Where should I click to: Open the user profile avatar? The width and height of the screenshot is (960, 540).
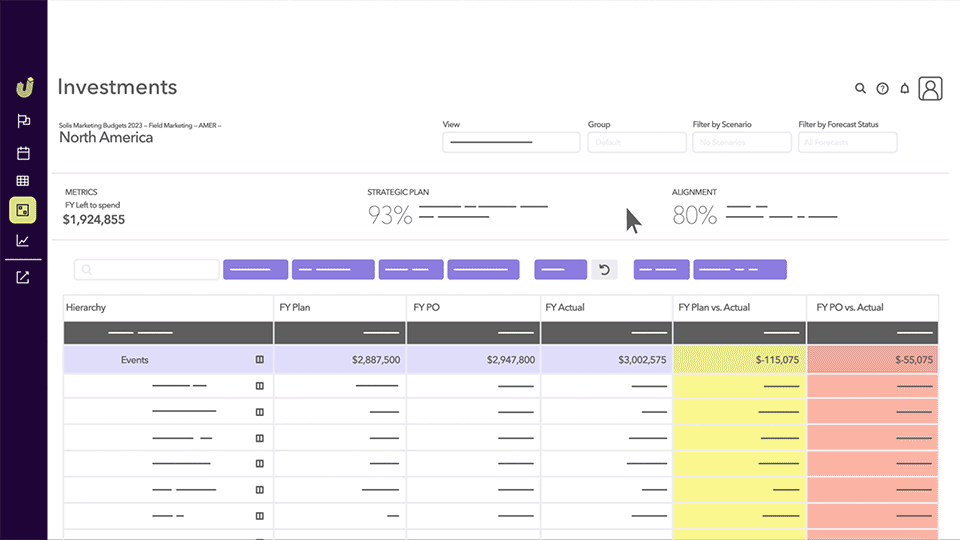pos(930,89)
